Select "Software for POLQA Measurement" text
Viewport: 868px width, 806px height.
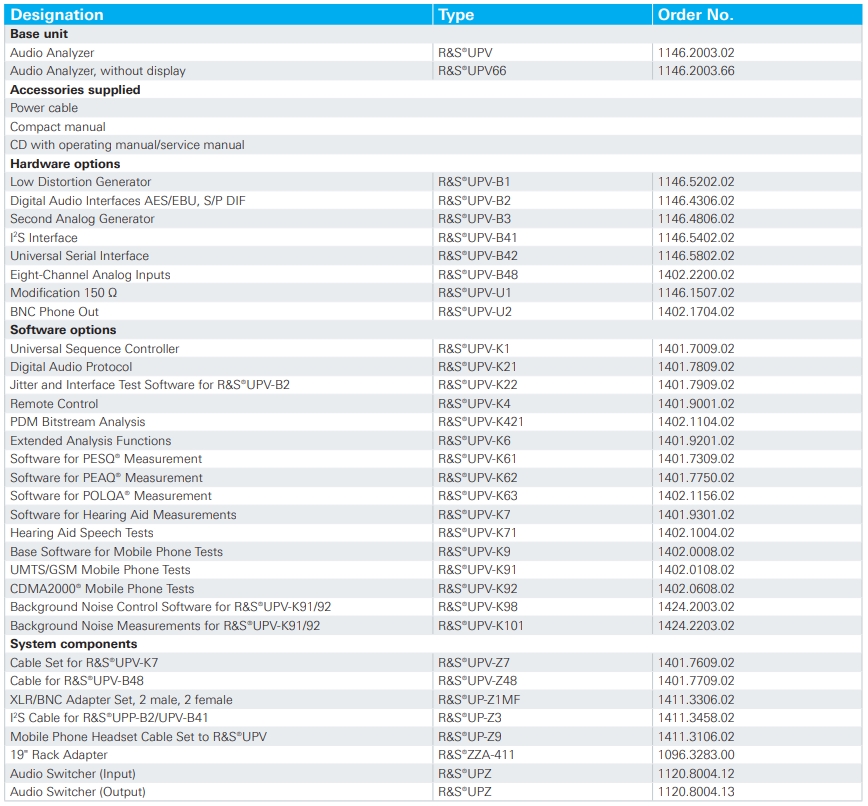[111, 496]
